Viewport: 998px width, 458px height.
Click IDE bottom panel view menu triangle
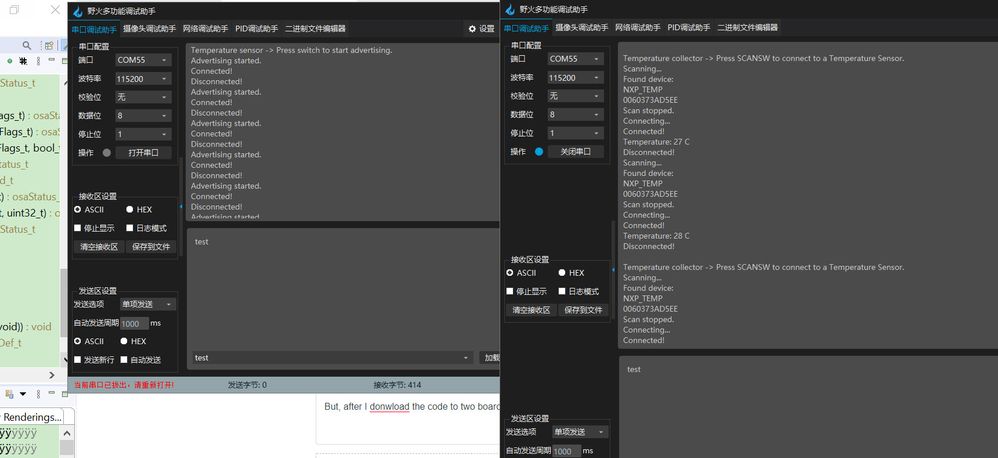tap(23, 394)
